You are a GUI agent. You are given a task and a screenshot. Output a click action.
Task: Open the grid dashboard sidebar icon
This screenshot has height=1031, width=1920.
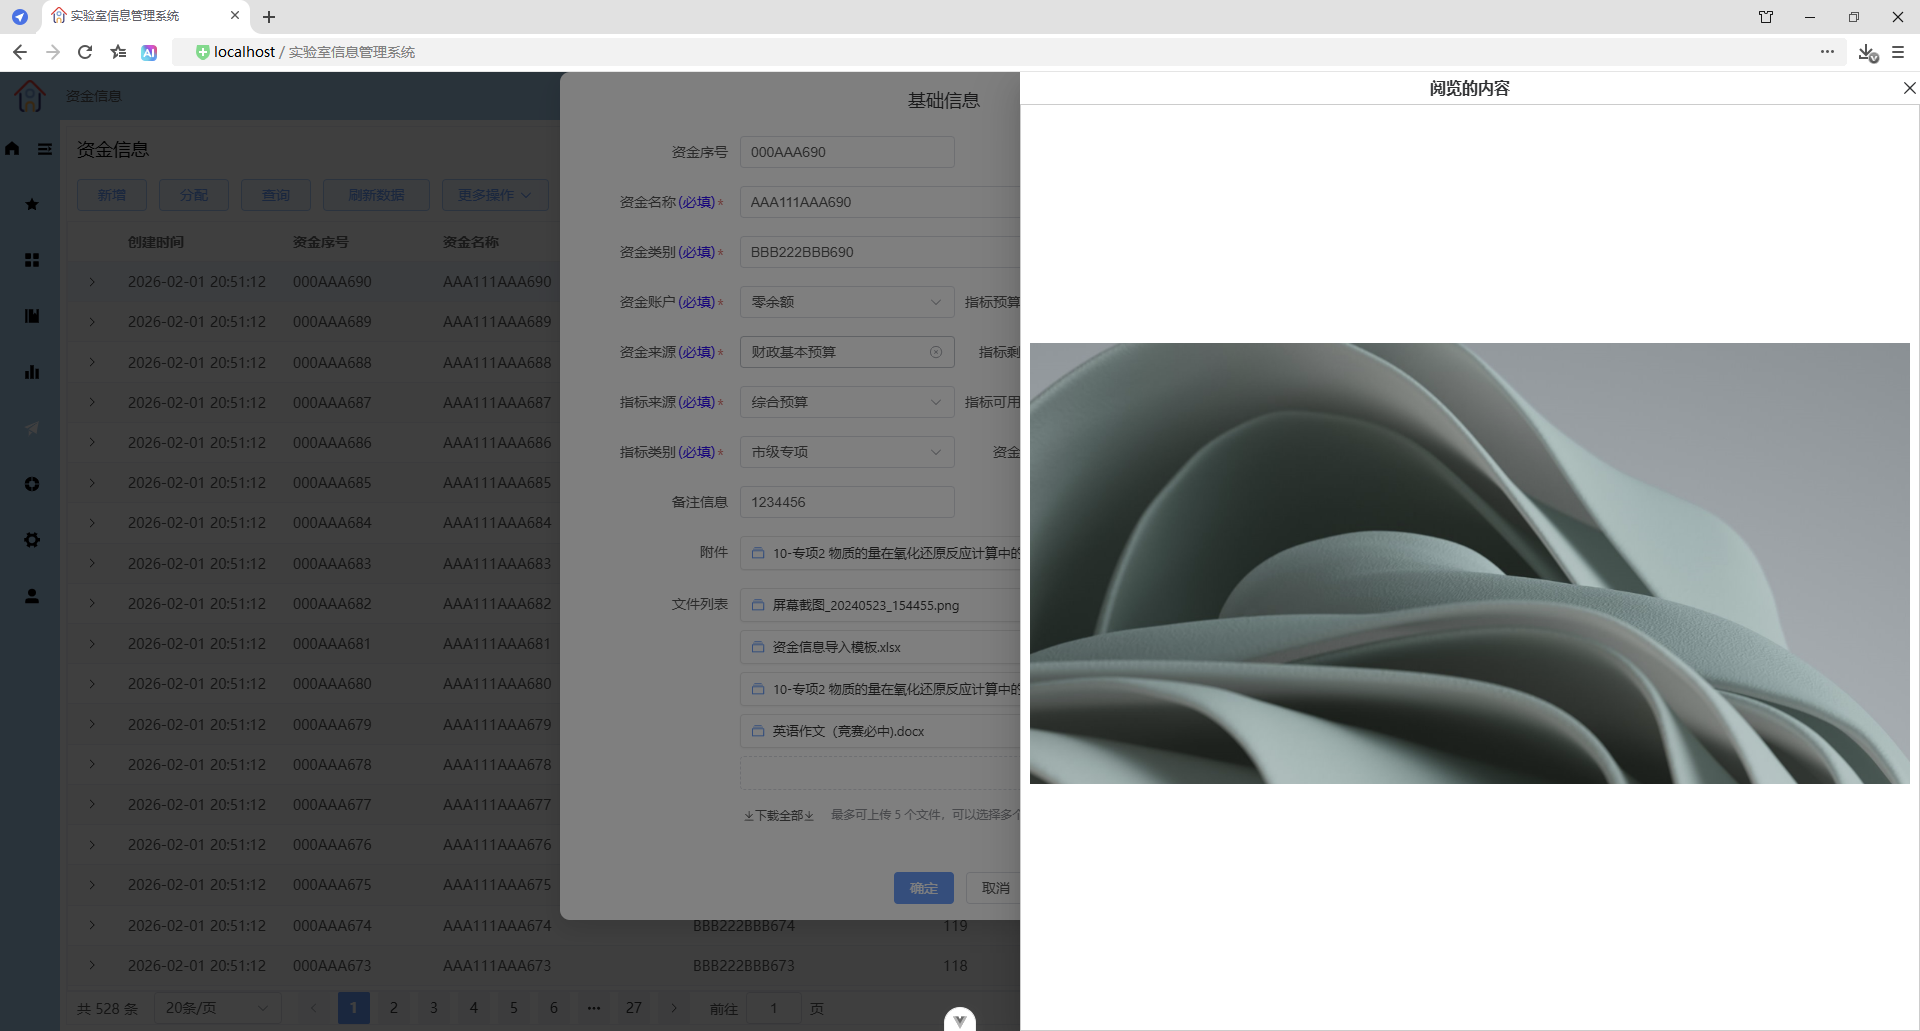click(x=32, y=260)
